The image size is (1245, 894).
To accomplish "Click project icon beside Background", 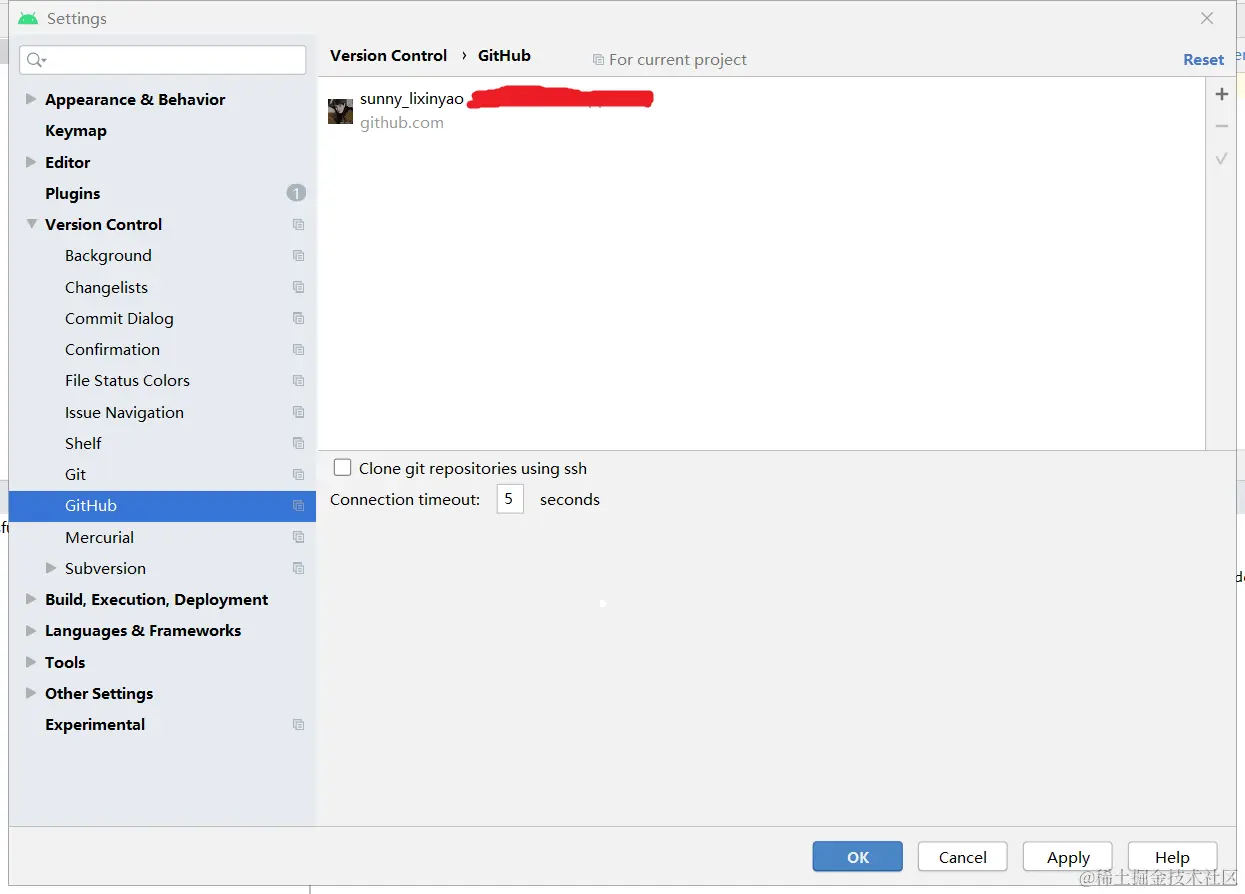I will 298,256.
